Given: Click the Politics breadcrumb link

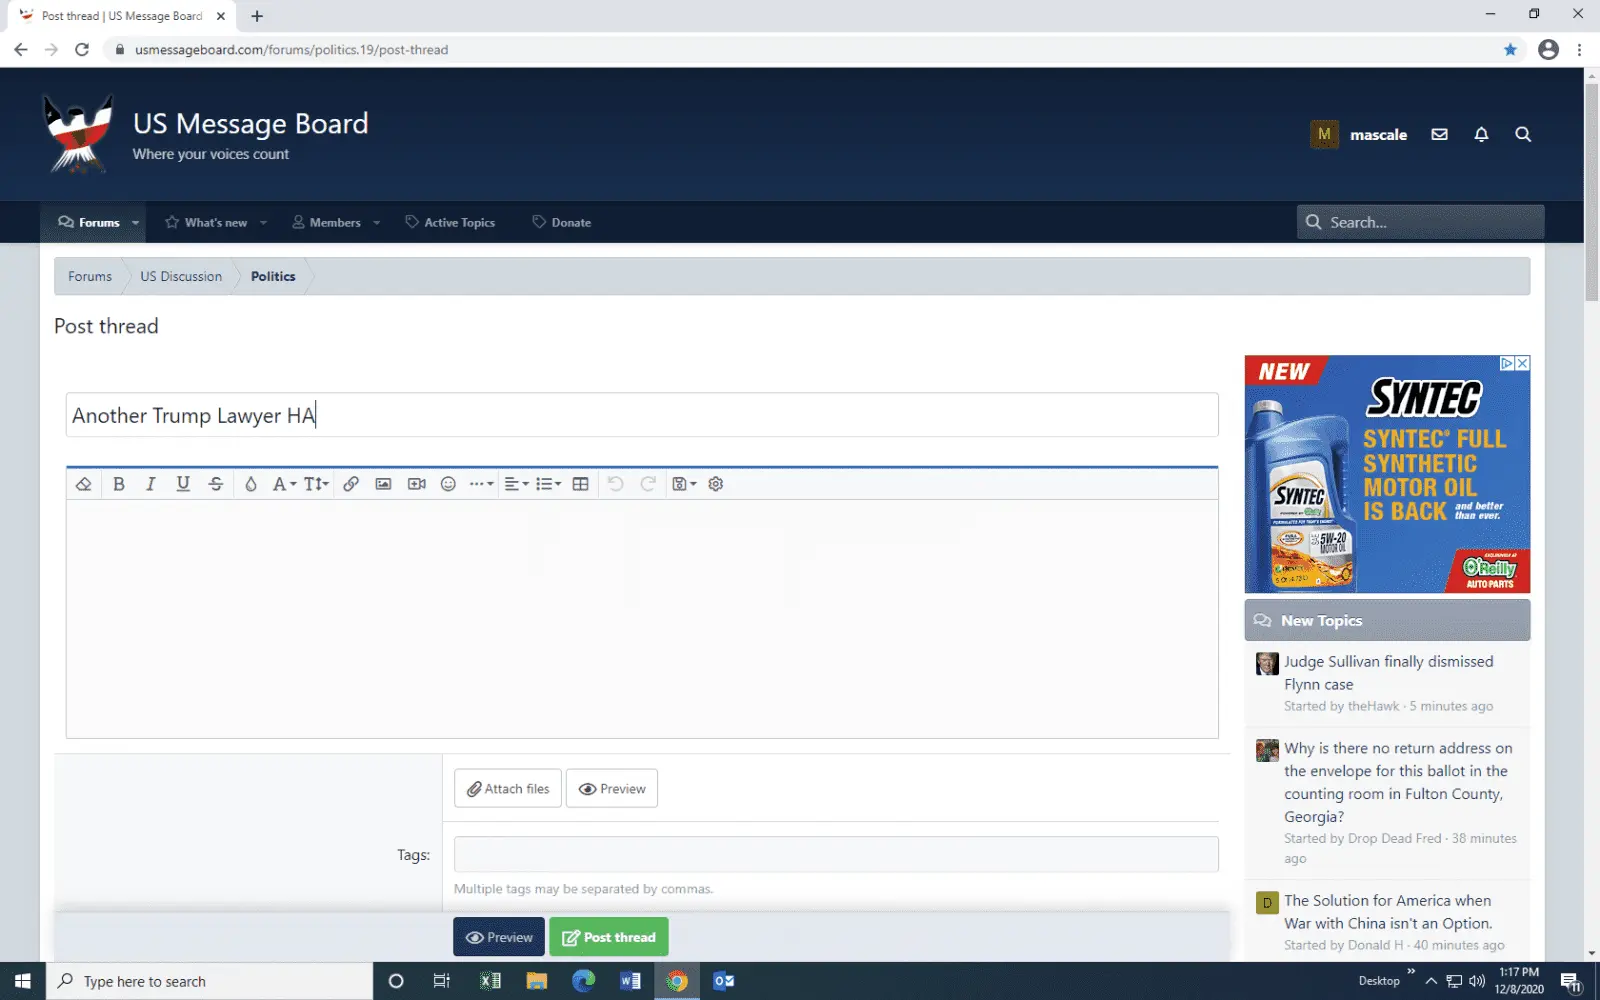Looking at the screenshot, I should point(273,276).
